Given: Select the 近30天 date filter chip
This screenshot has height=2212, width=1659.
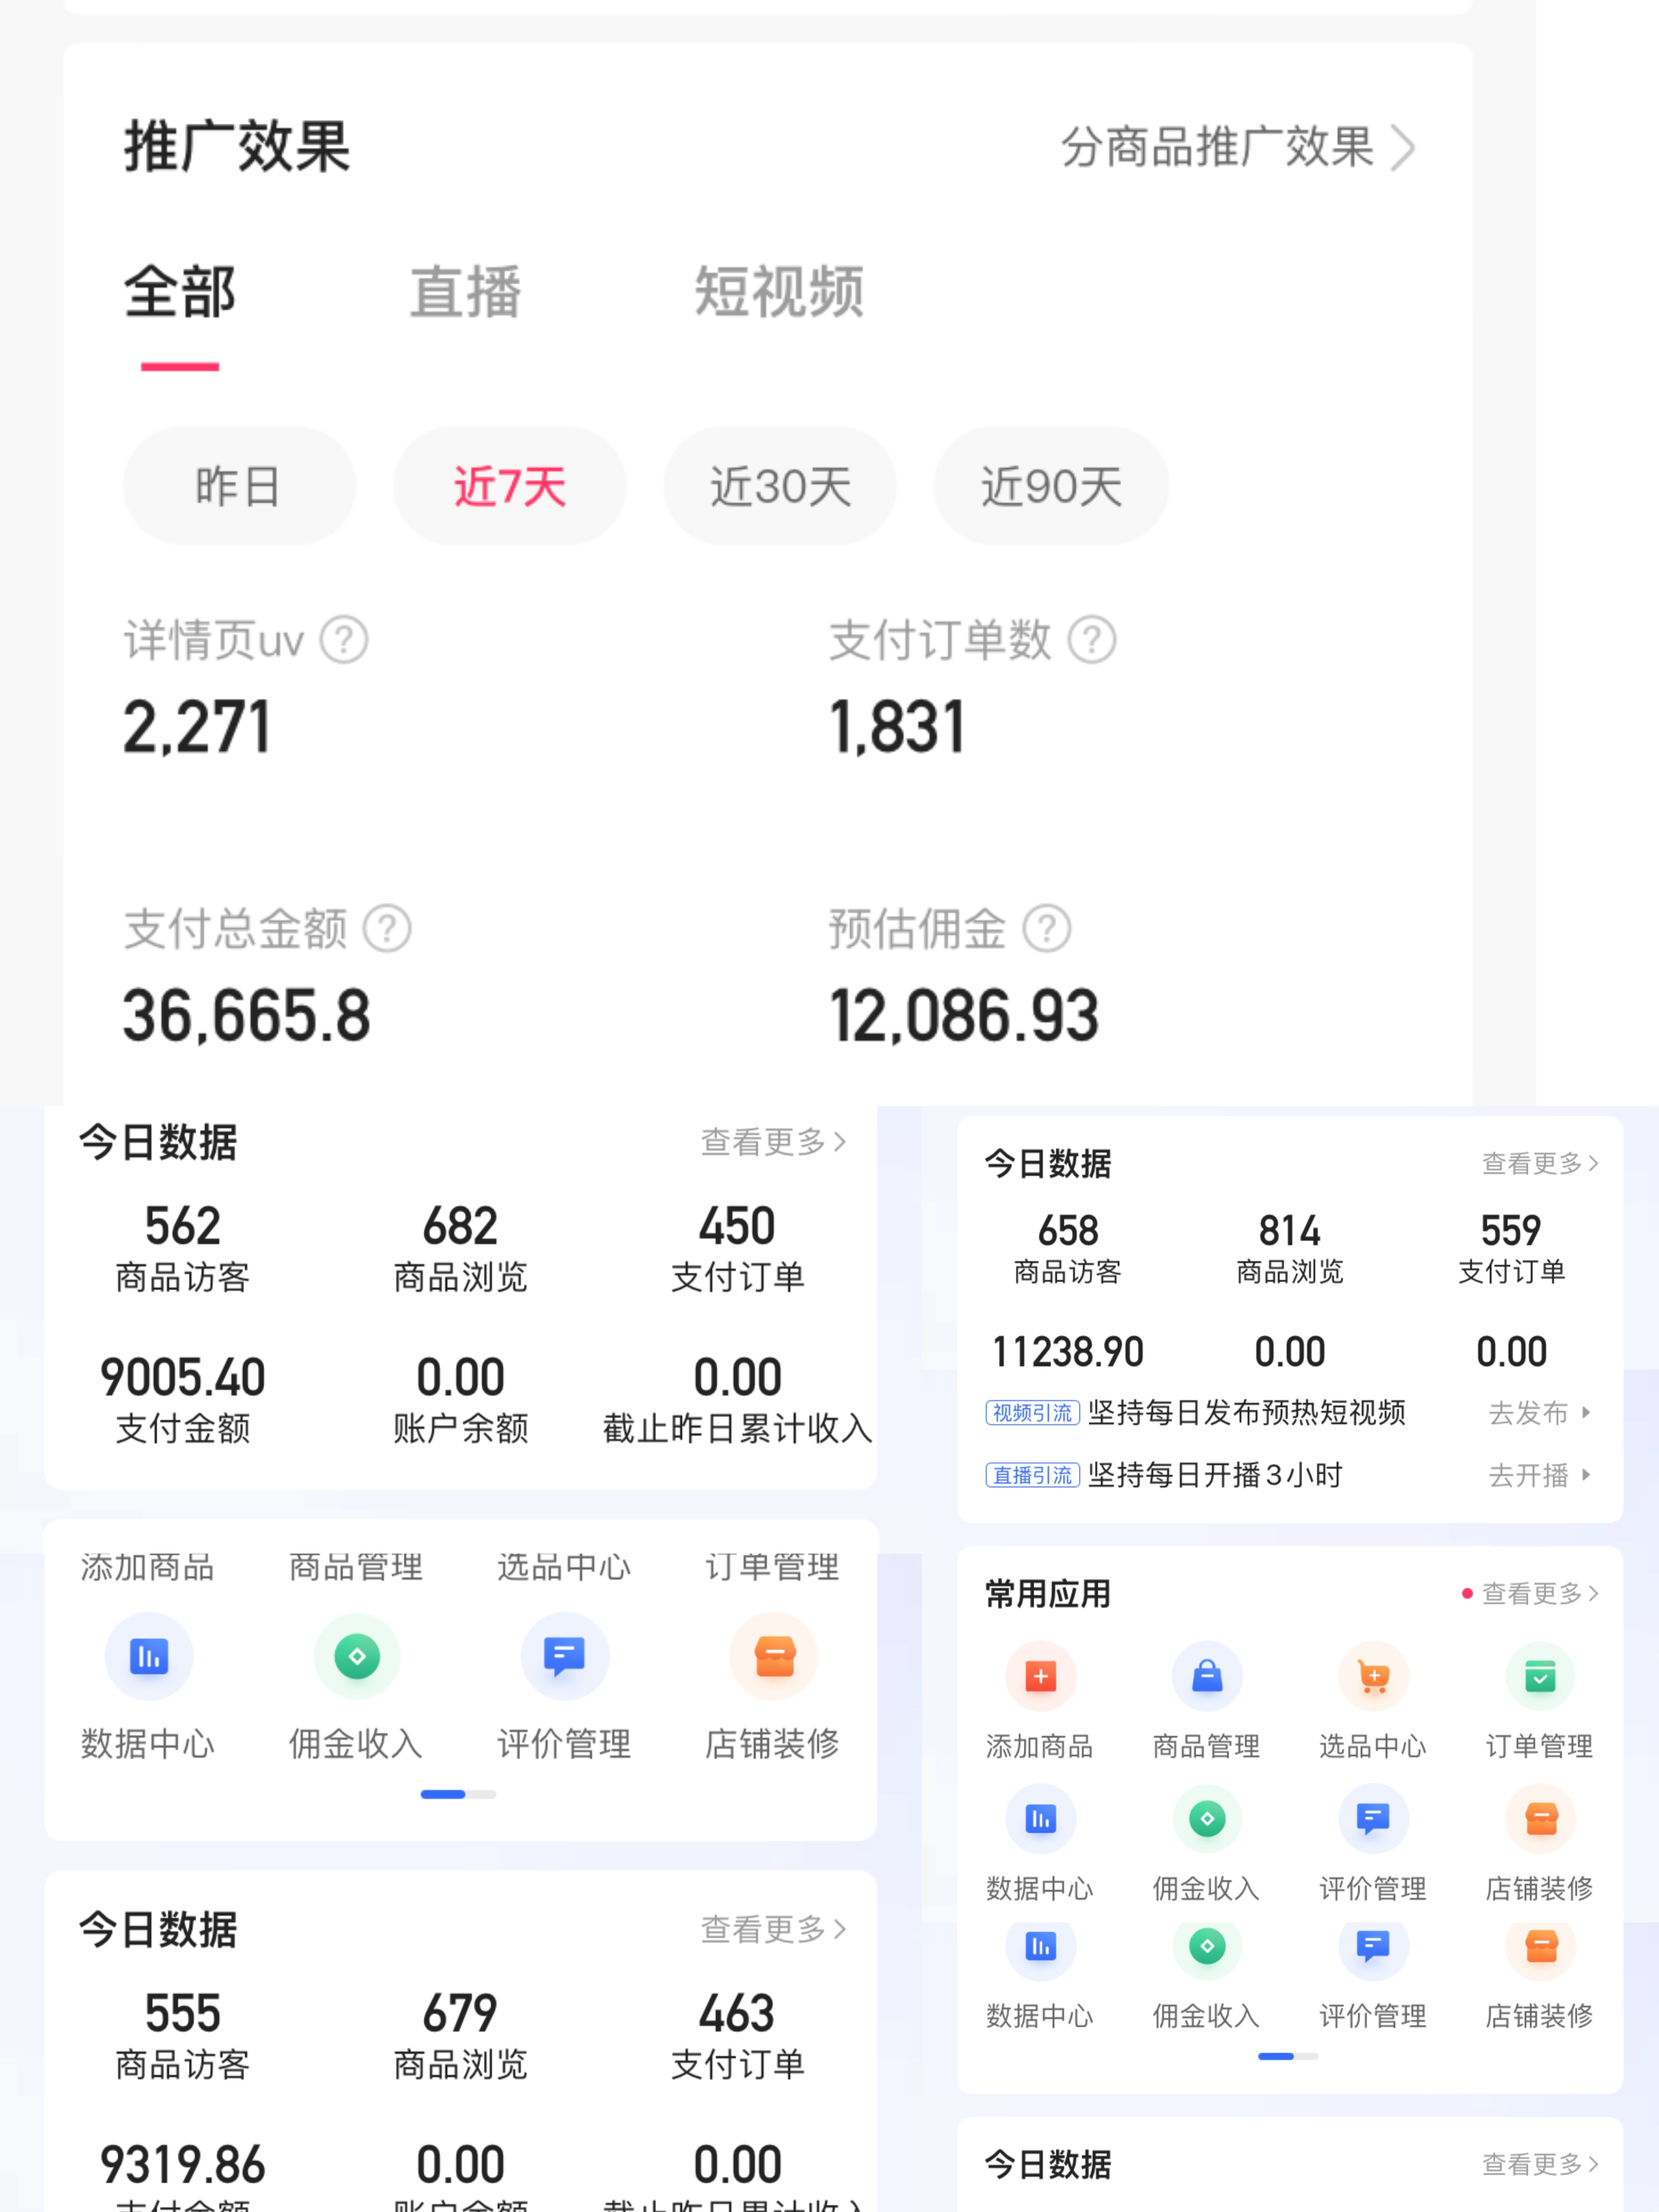Looking at the screenshot, I should [x=780, y=486].
